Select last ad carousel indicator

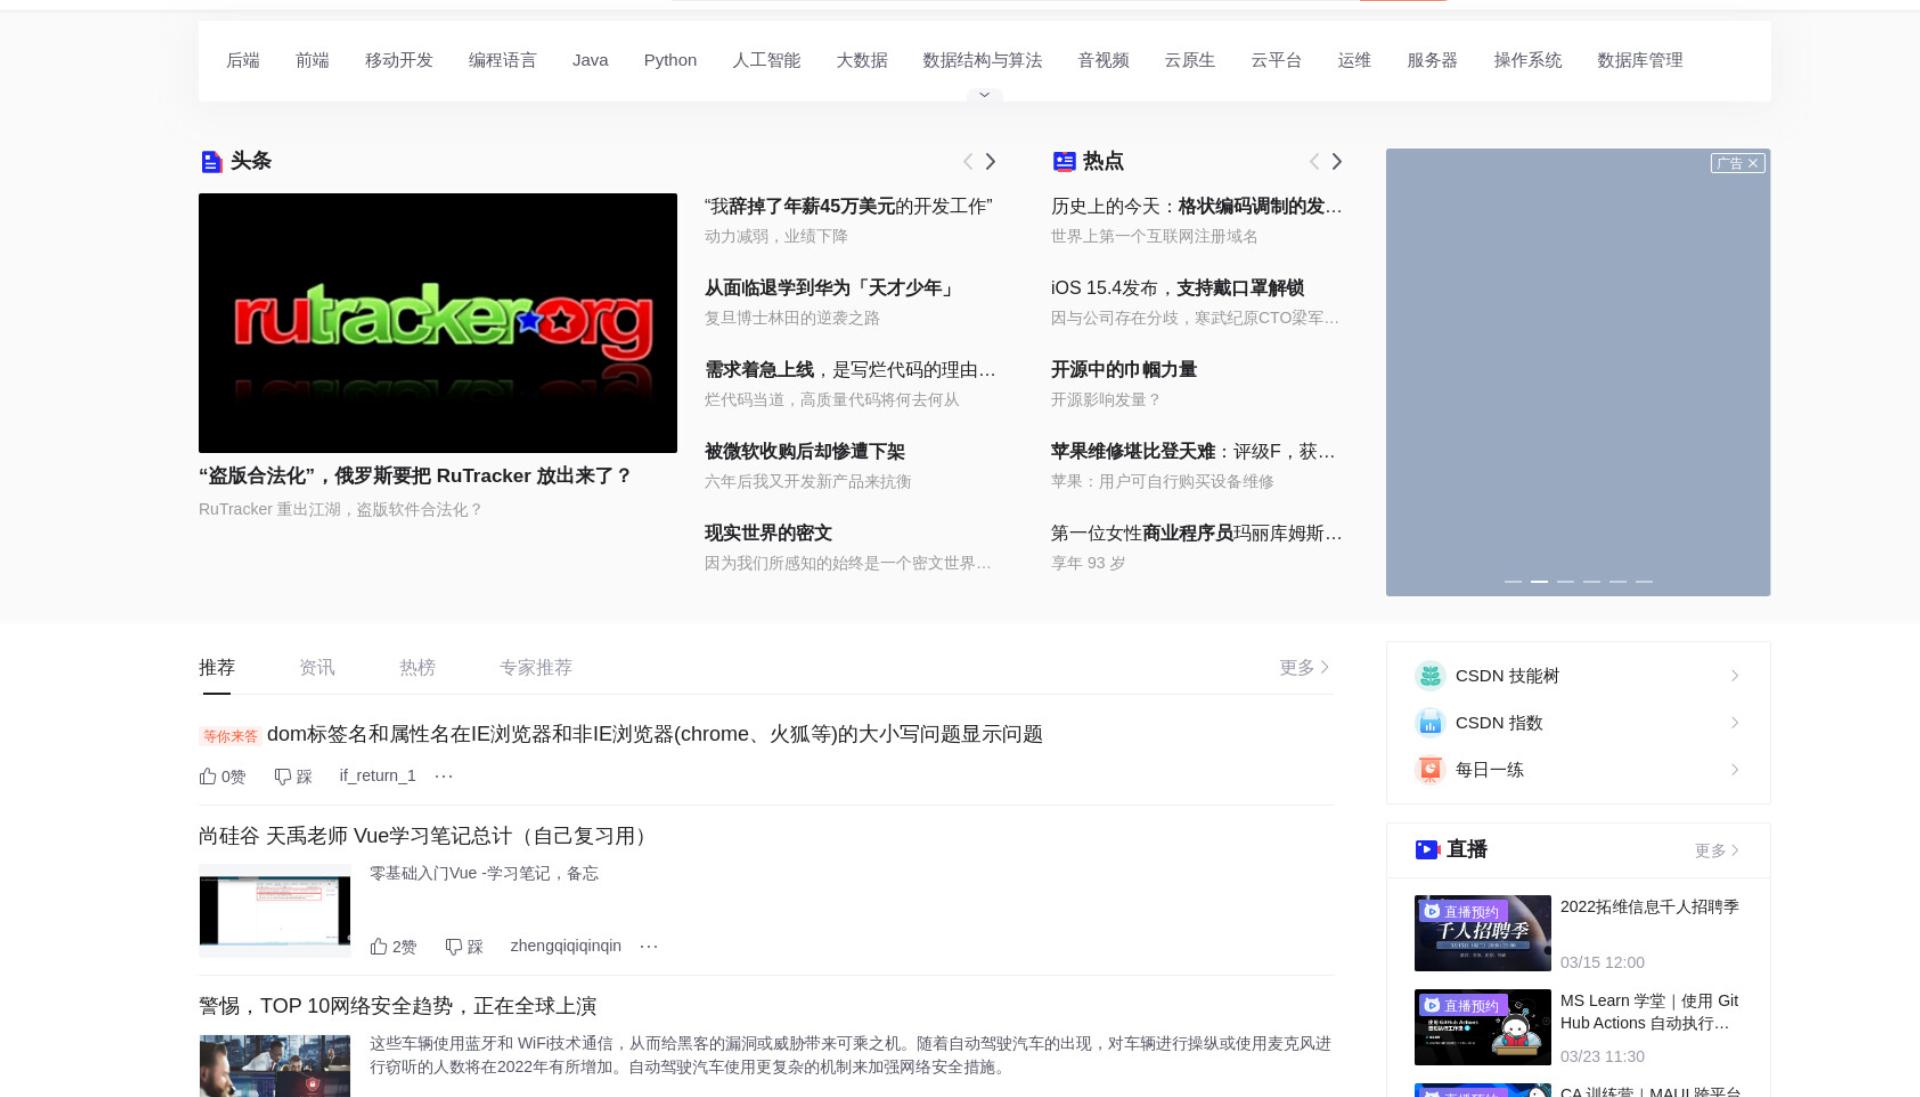point(1644,581)
